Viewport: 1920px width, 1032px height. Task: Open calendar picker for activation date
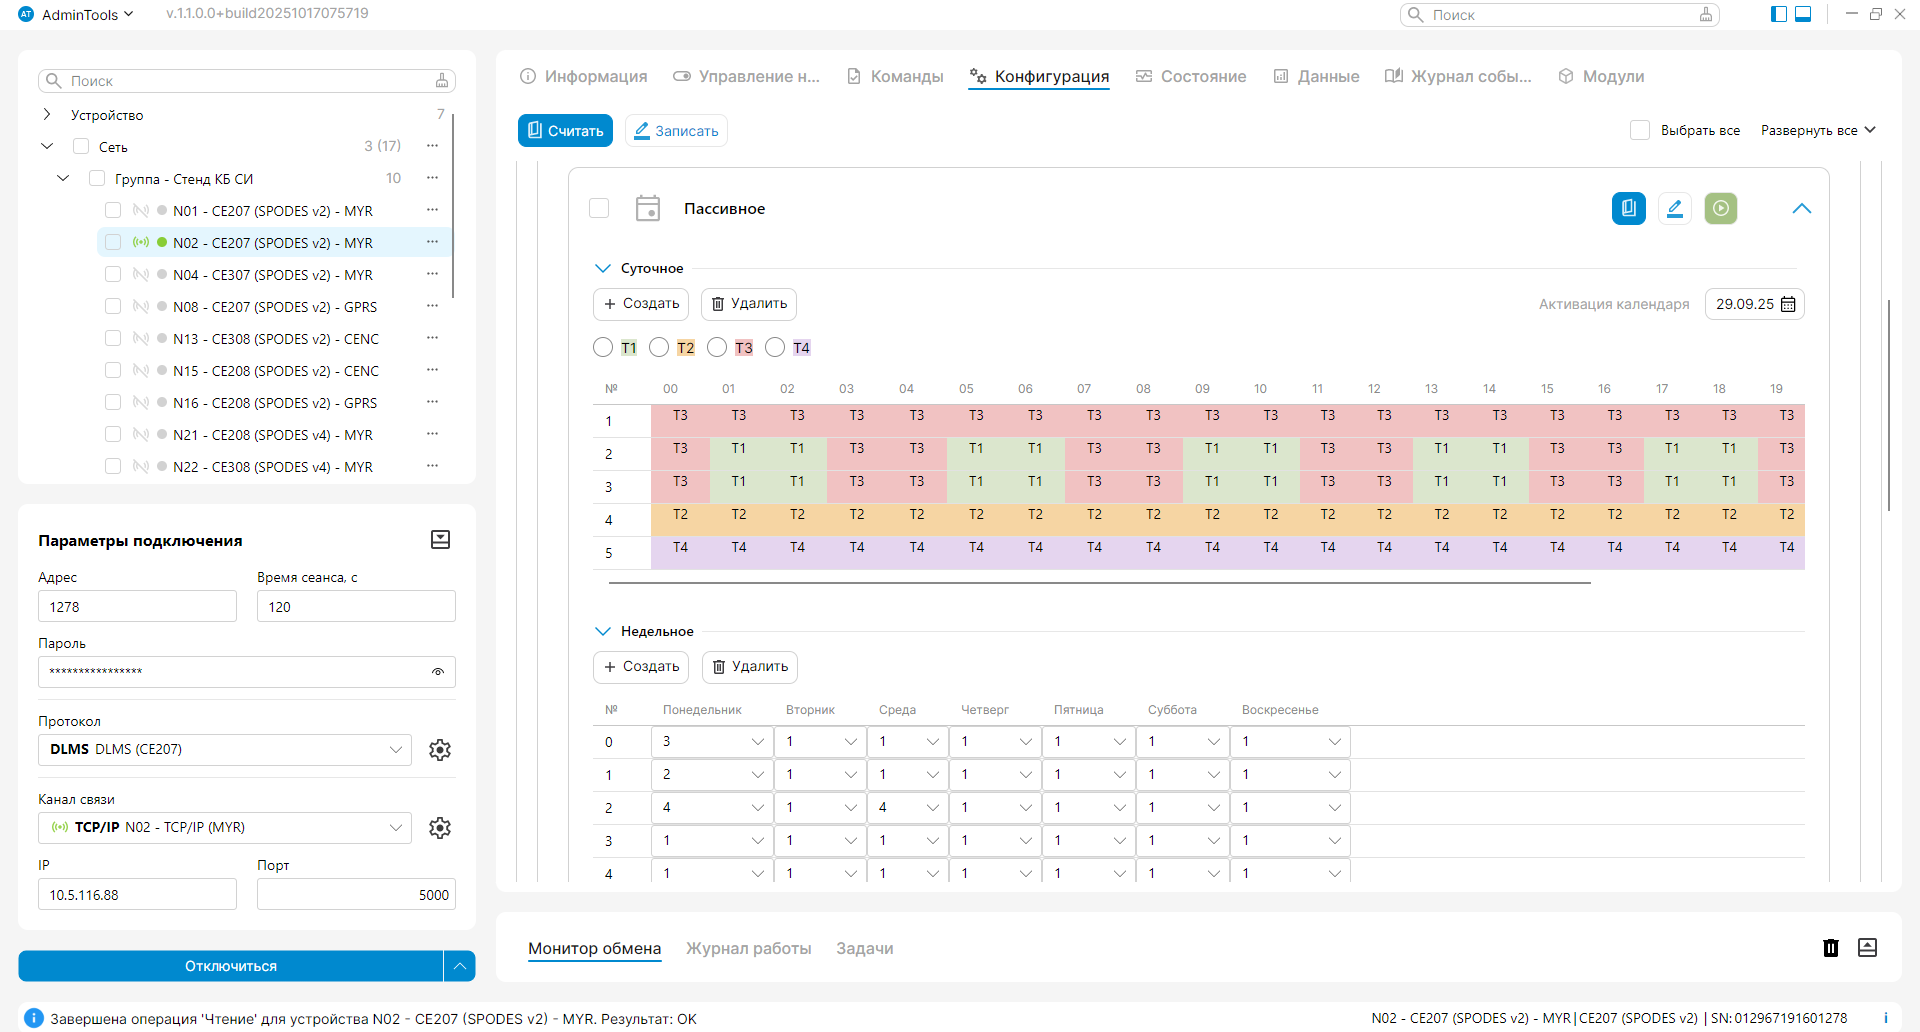click(1789, 304)
